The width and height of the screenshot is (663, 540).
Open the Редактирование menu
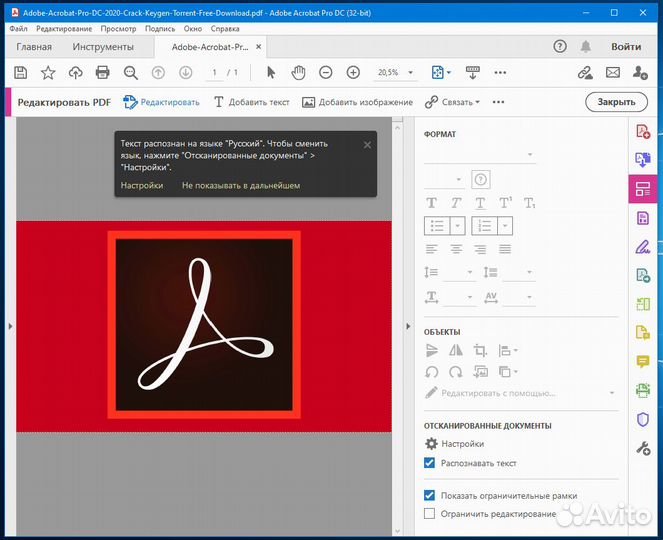(64, 29)
